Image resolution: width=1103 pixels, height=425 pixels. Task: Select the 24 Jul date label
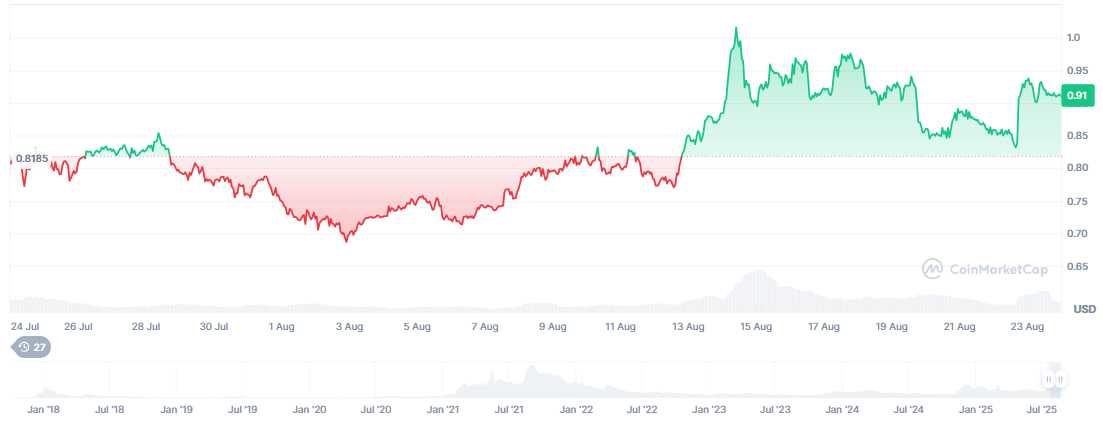[x=24, y=326]
